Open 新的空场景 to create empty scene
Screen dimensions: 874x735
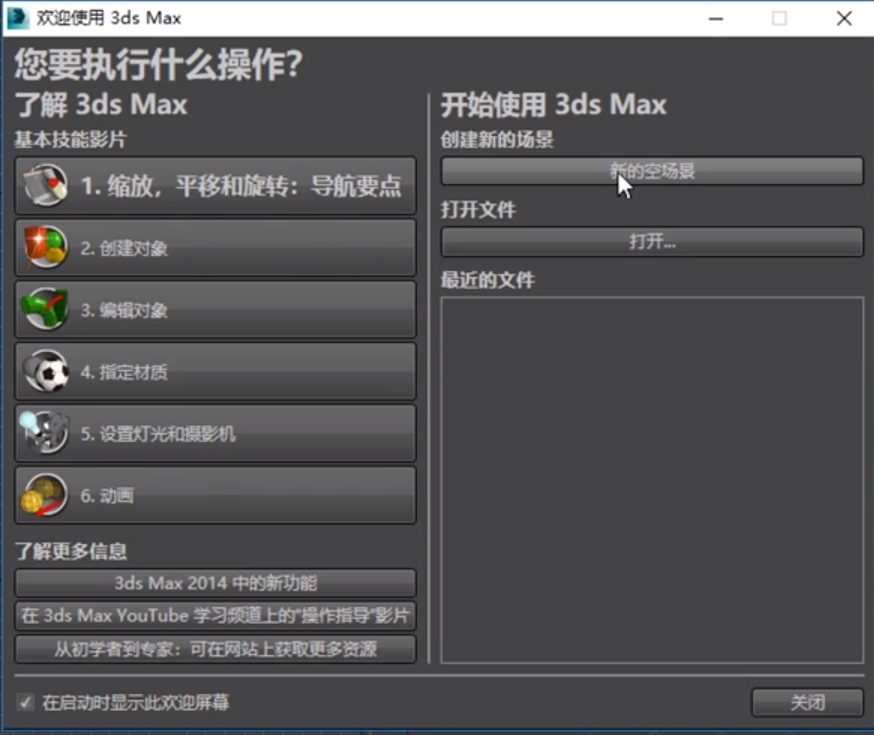click(651, 170)
